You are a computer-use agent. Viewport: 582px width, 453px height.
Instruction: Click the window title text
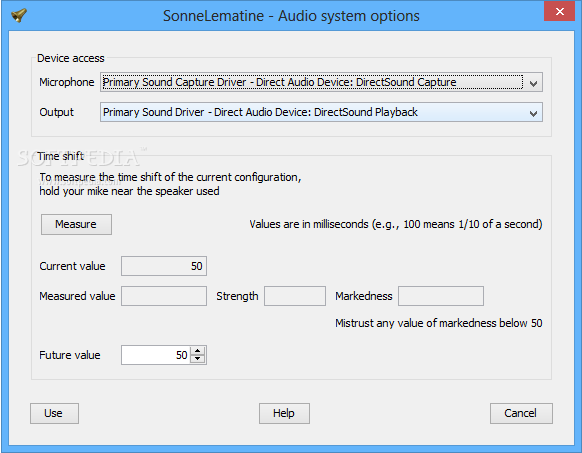[x=291, y=16]
